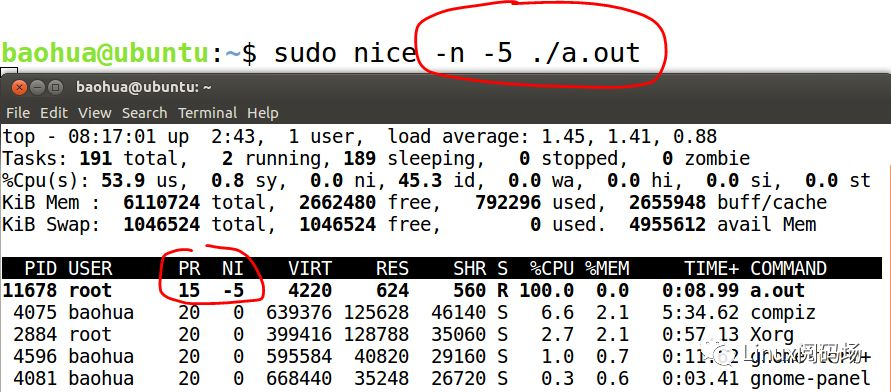Select the SHR column header
The width and height of the screenshot is (891, 392).
(x=469, y=268)
